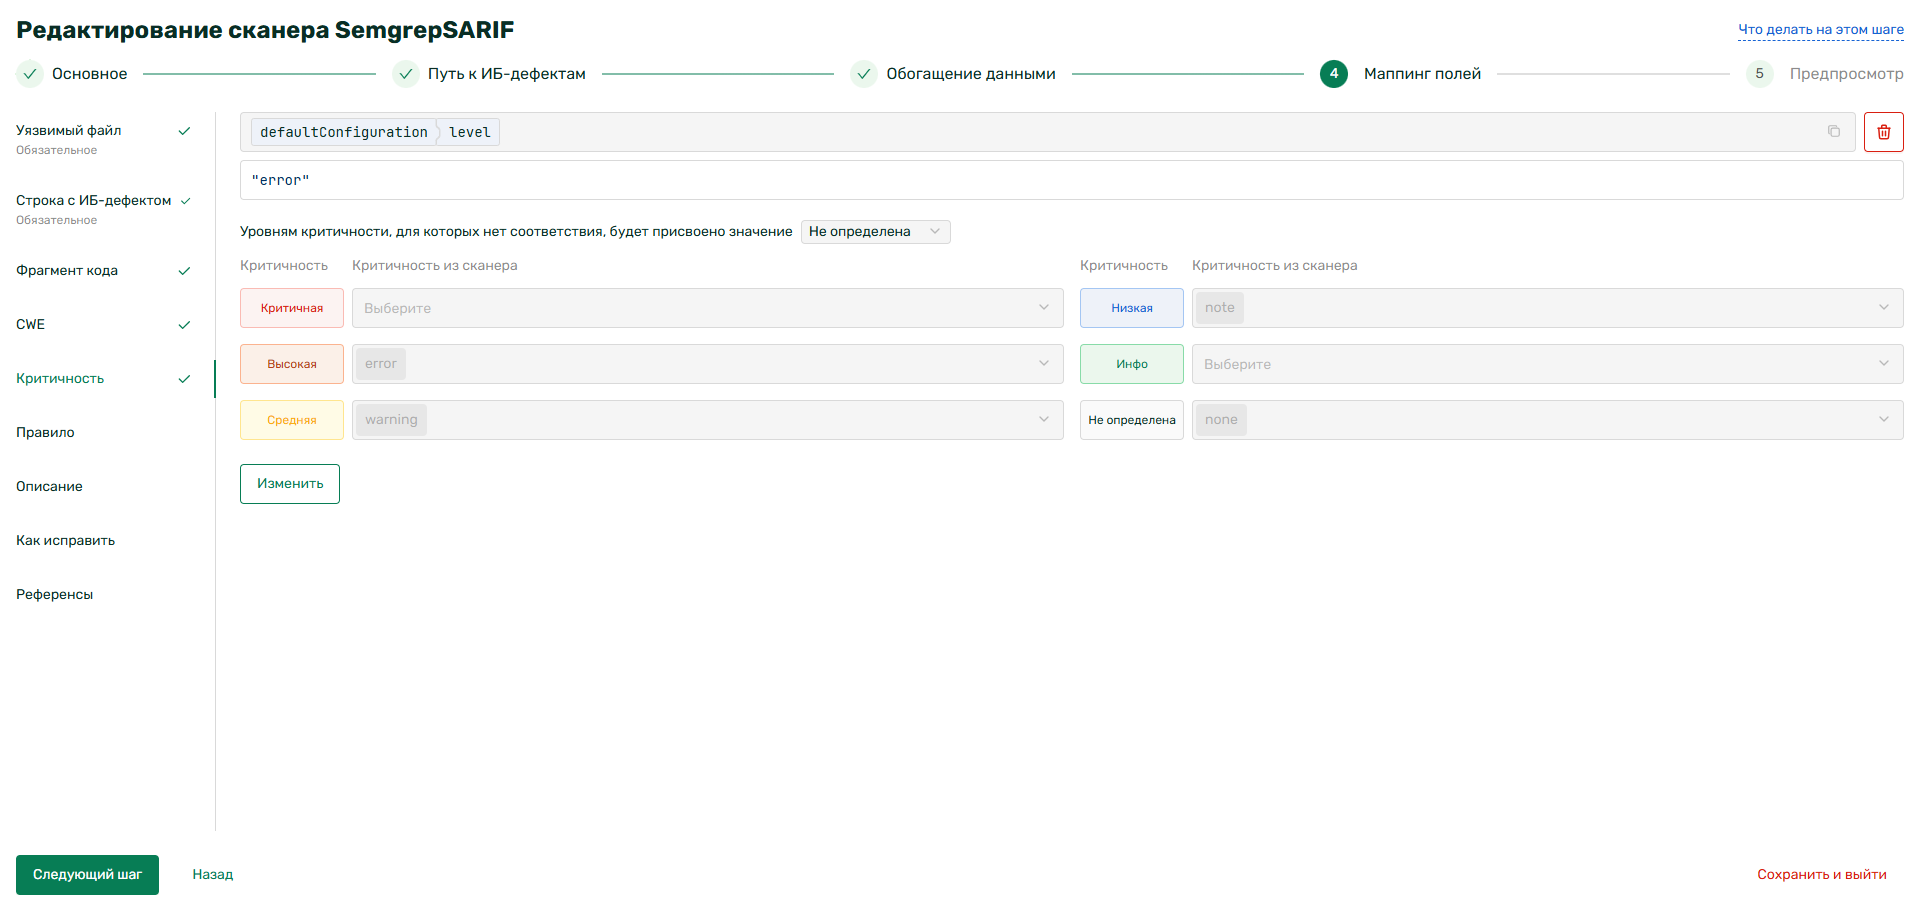Click the checkmark next to Строка с ИБ-дефектом
The height and width of the screenshot is (911, 1920).
185,201
